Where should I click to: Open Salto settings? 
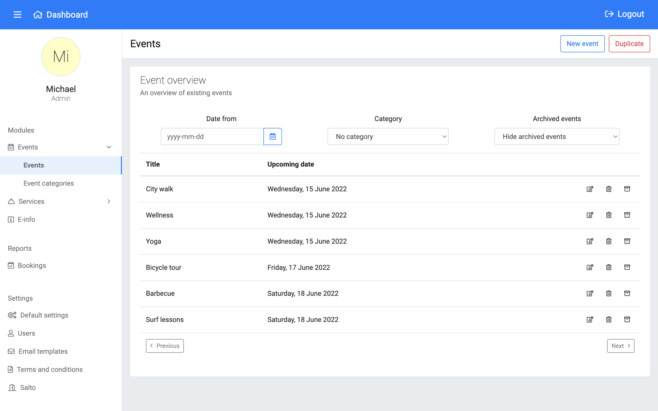point(22,387)
